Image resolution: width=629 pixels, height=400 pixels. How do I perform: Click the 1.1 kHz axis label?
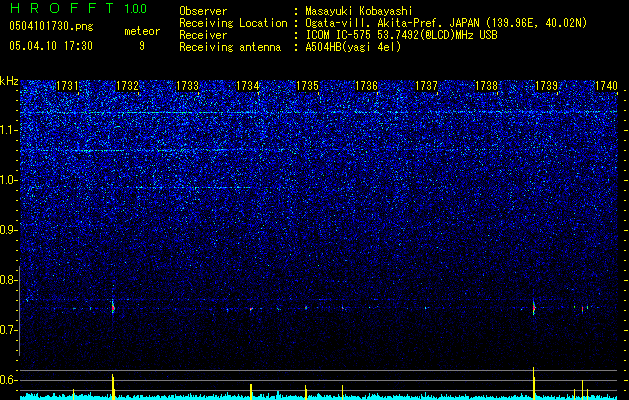9,130
